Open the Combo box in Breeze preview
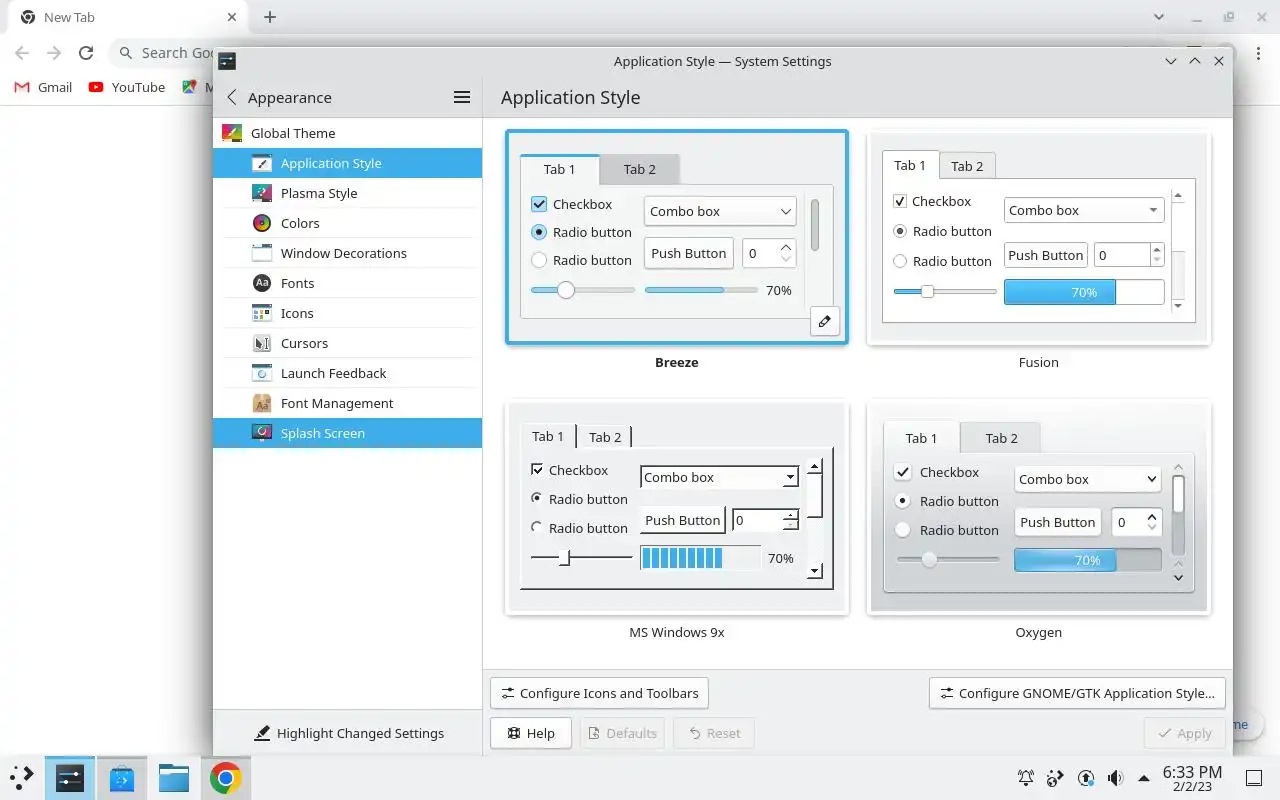This screenshot has width=1280, height=800. [720, 211]
